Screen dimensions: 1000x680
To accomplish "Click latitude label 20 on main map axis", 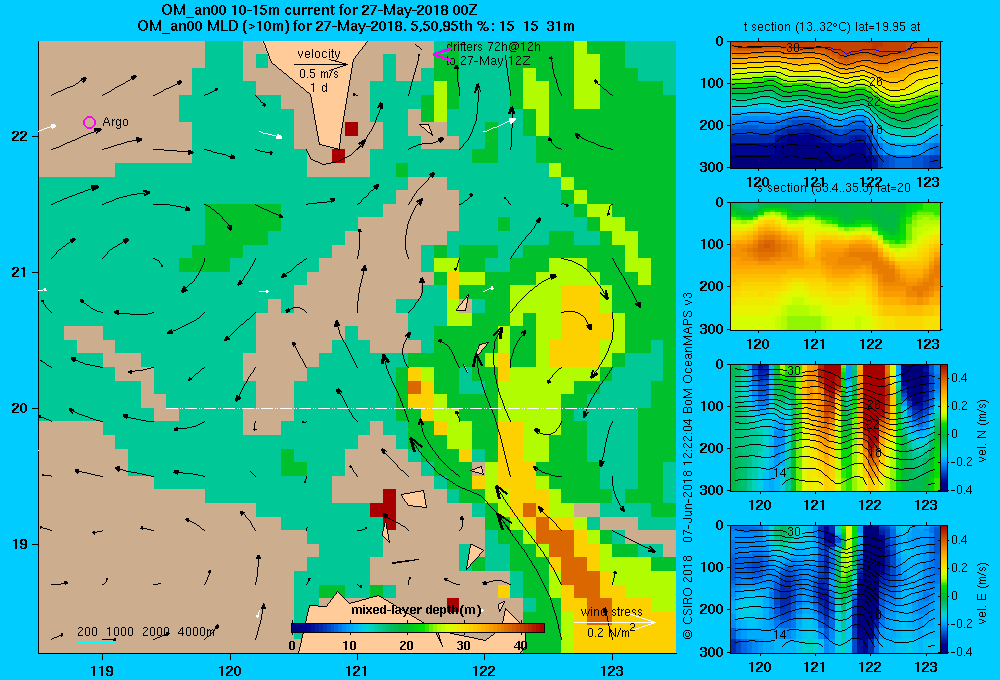I will coord(19,408).
